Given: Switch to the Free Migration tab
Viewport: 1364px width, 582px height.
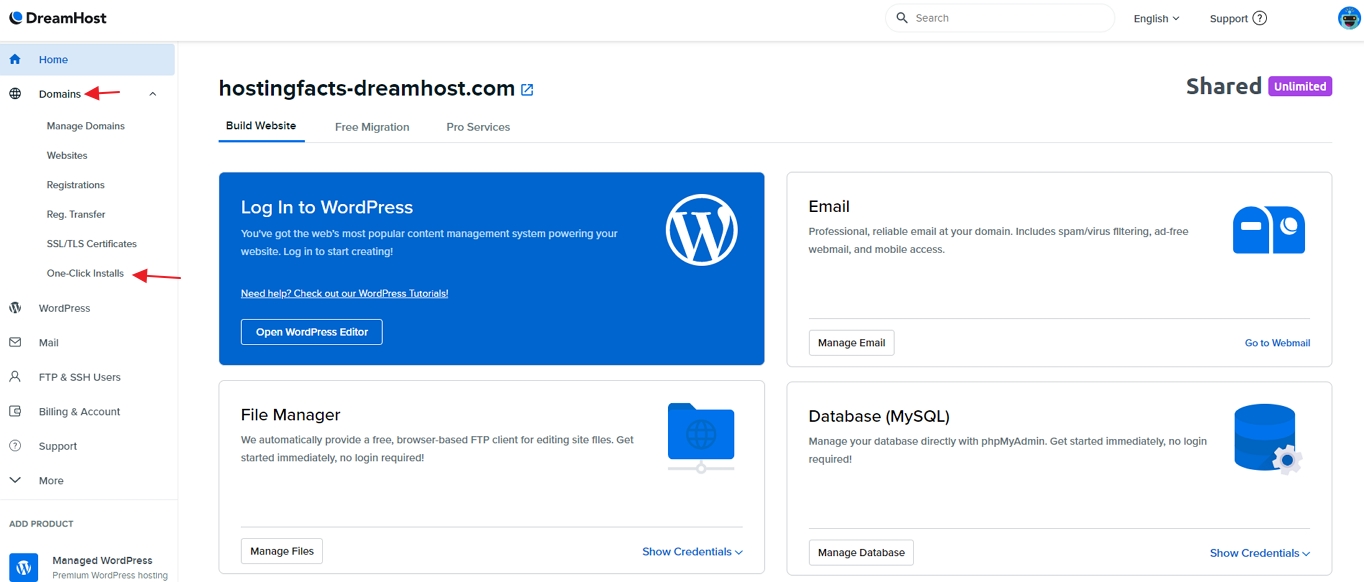Looking at the screenshot, I should tap(372, 127).
